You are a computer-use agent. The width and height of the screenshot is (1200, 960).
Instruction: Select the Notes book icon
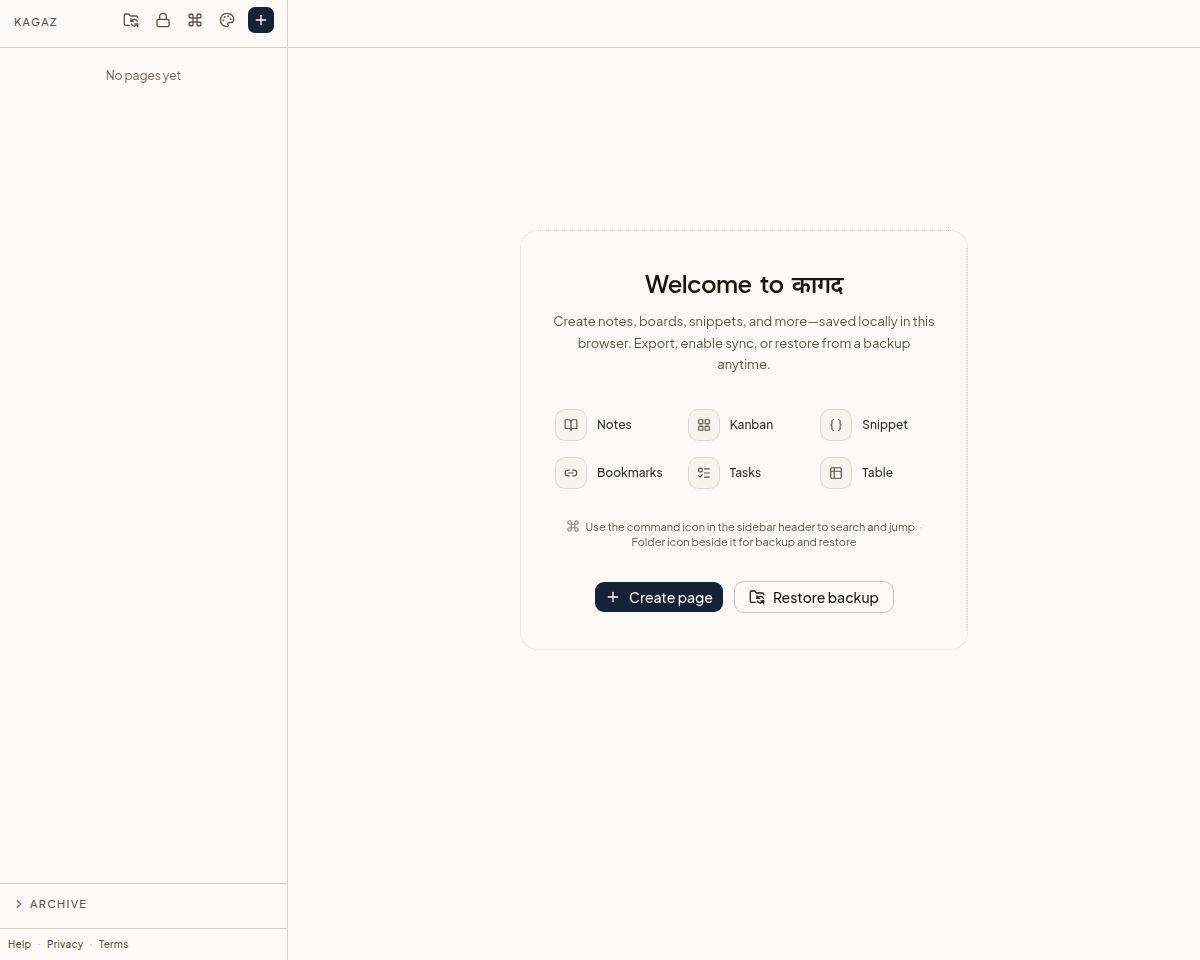[571, 425]
